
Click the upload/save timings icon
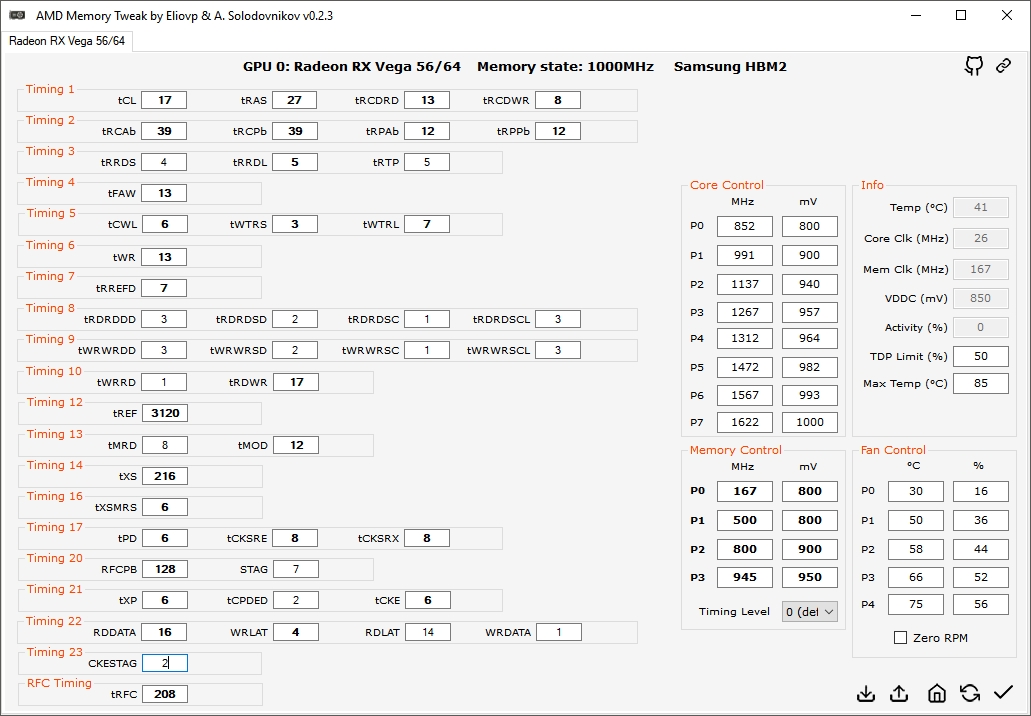pos(899,693)
